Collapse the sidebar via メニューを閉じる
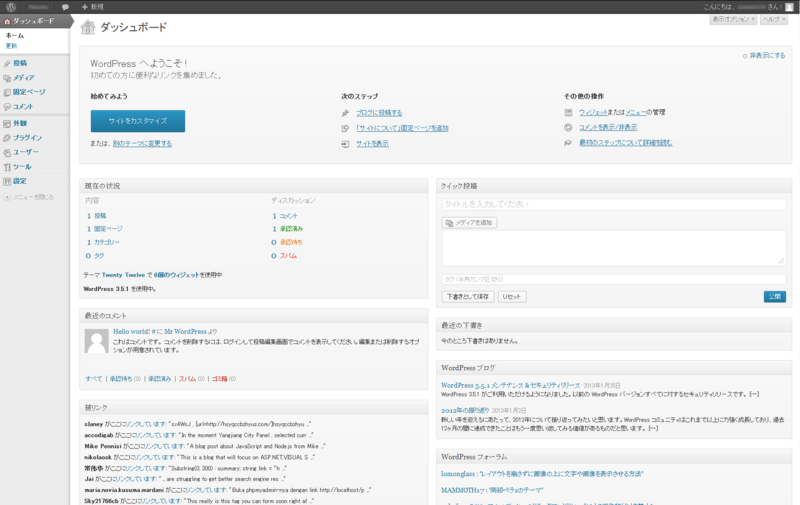Image resolution: width=800 pixels, height=505 pixels. pyautogui.click(x=29, y=197)
